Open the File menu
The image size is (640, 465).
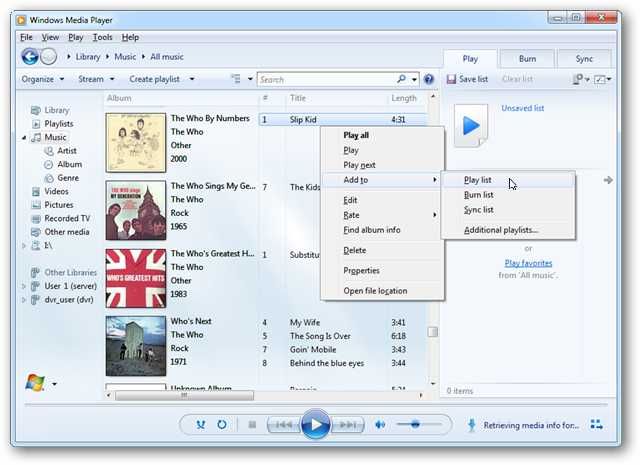[26, 37]
